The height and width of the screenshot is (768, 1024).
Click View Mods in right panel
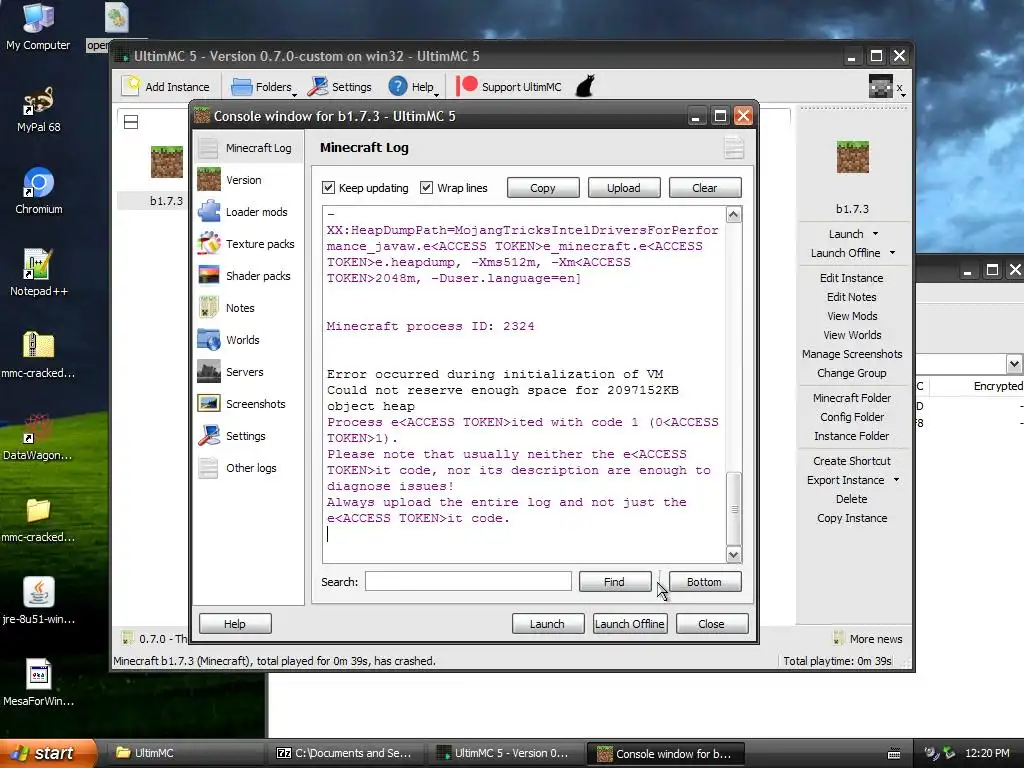point(852,316)
